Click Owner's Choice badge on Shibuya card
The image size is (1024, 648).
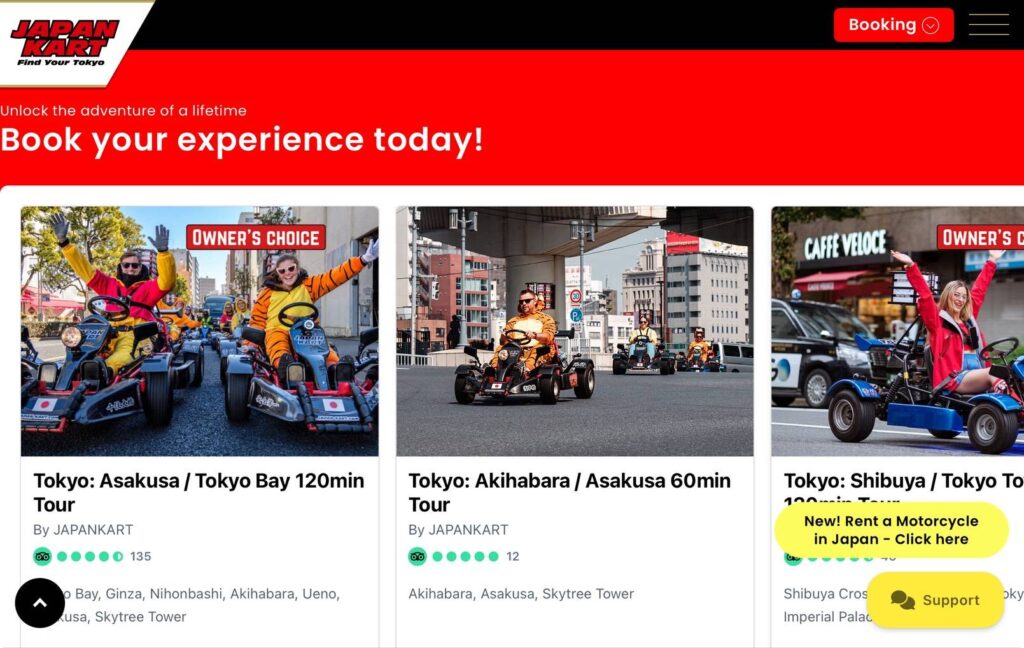(980, 237)
